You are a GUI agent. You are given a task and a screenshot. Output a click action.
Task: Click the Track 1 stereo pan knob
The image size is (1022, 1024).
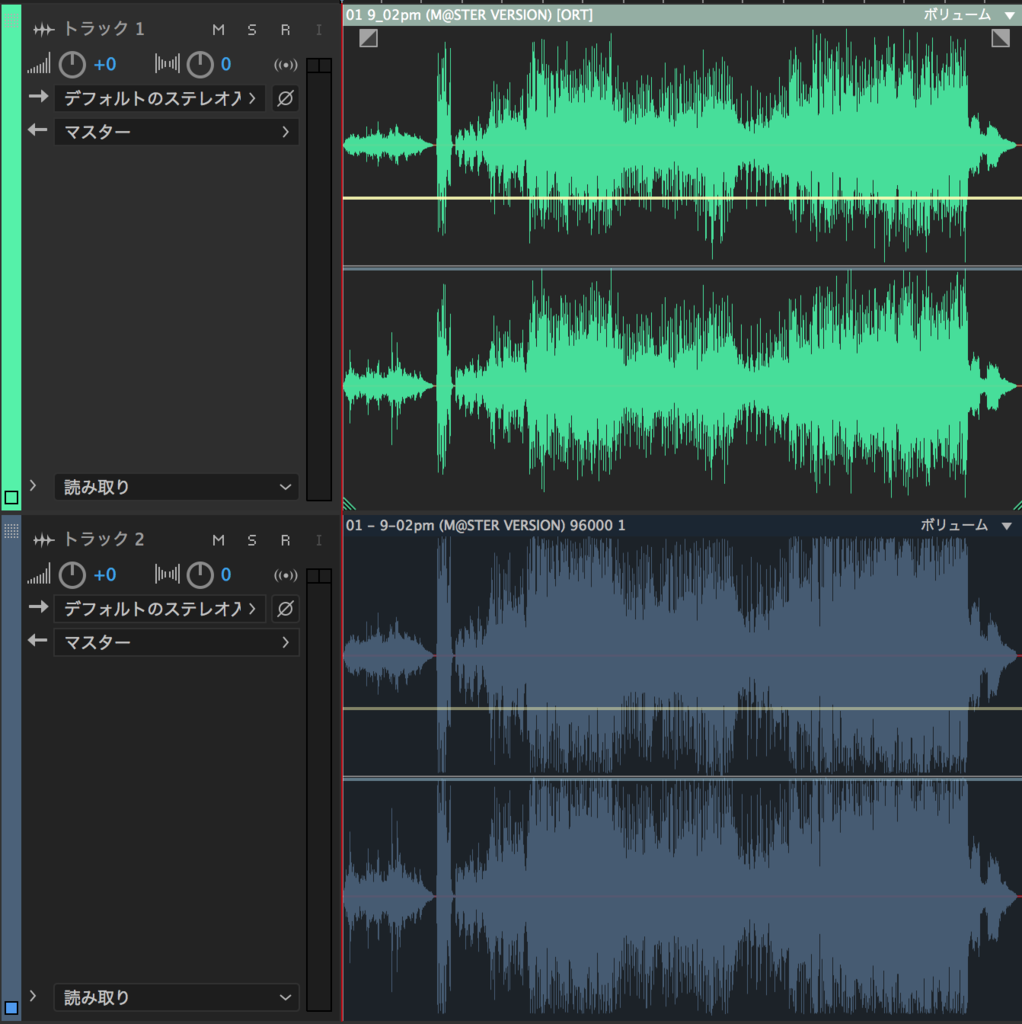[200, 64]
